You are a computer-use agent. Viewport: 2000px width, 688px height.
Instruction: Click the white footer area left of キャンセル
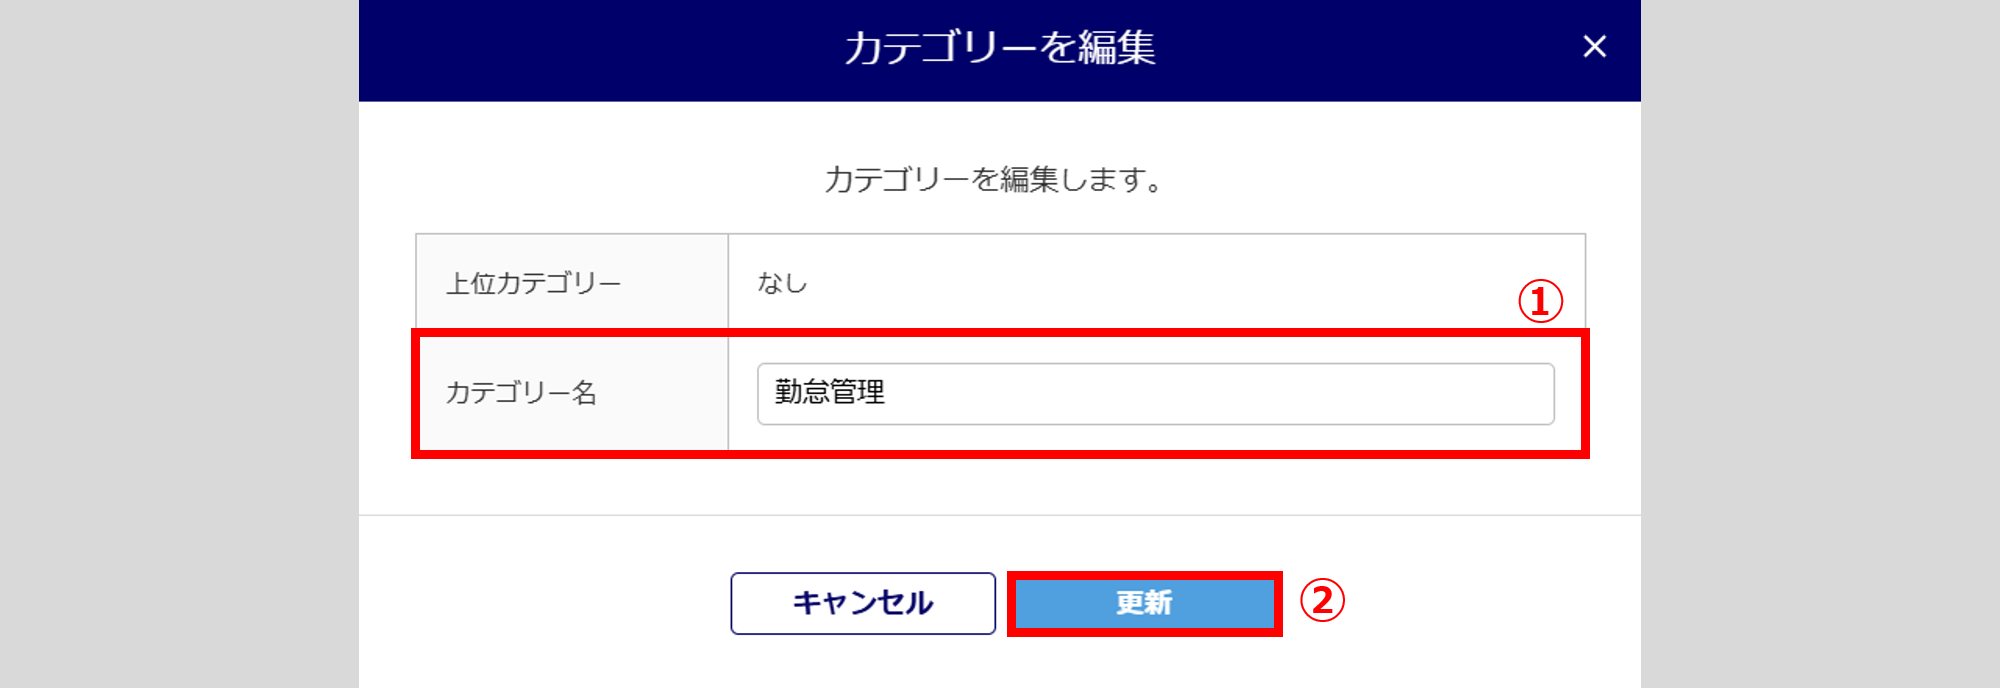tap(545, 603)
